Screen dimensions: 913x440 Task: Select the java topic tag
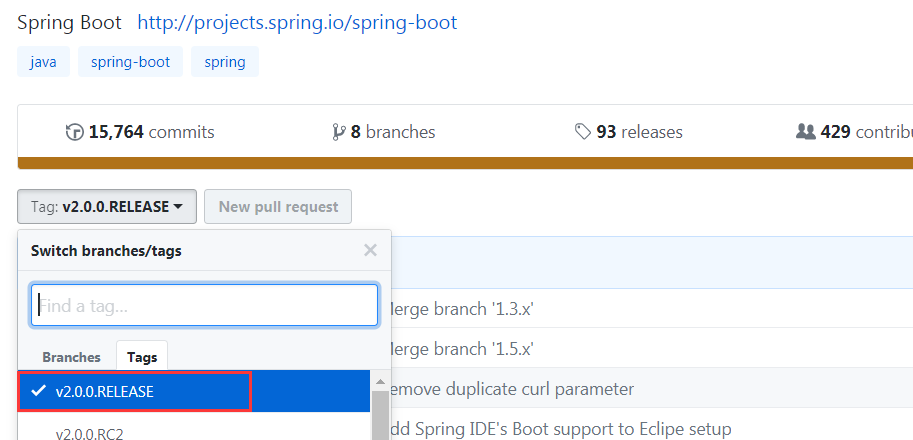[x=44, y=62]
